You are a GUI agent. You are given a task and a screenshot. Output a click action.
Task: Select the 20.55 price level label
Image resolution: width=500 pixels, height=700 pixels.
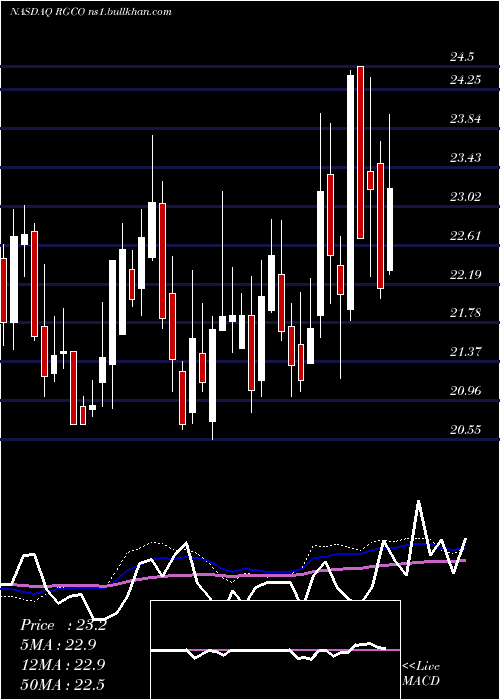[466, 430]
